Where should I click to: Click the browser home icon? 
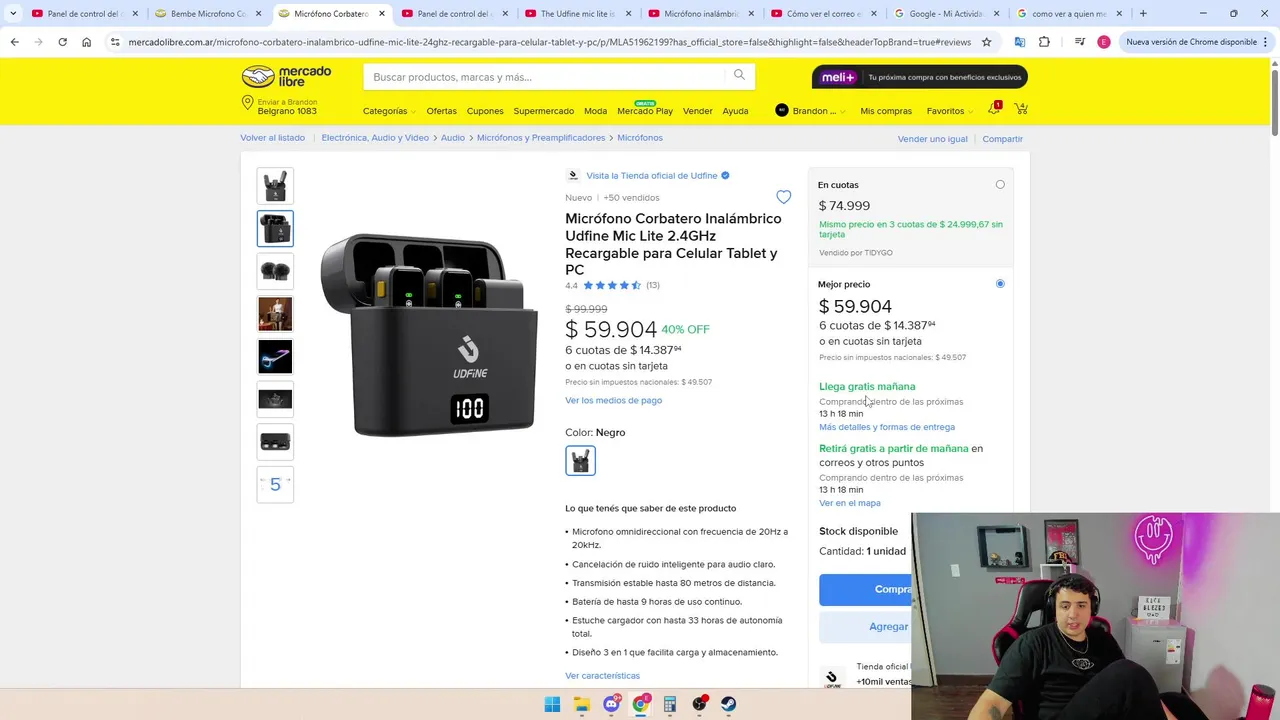pyautogui.click(x=86, y=42)
